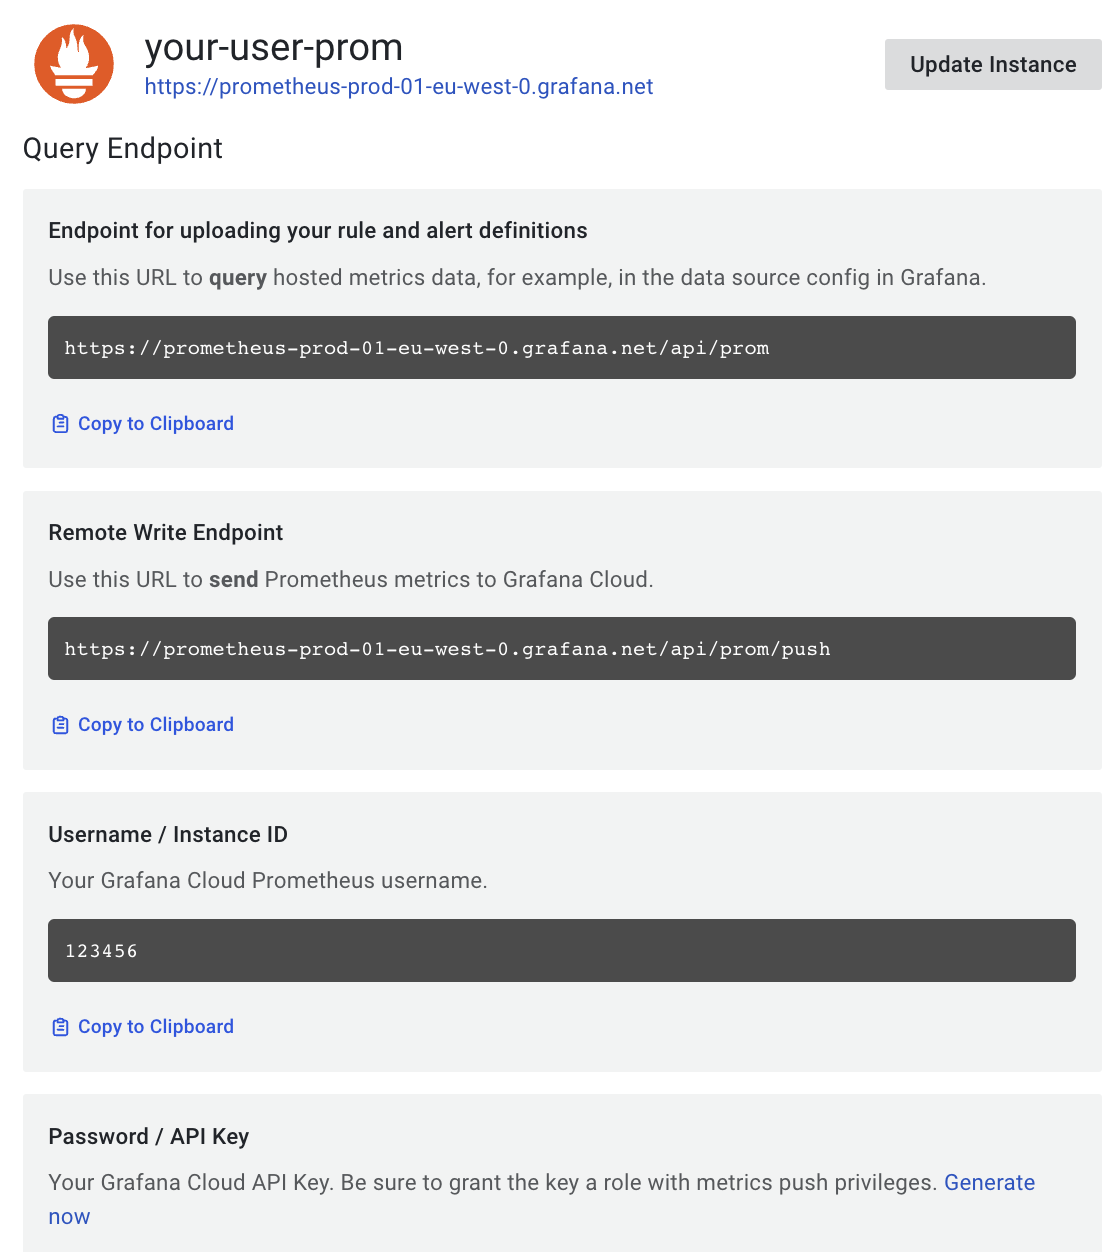This screenshot has height=1252, width=1116.
Task: Click the Remote Write Endpoint heading
Action: (x=165, y=532)
